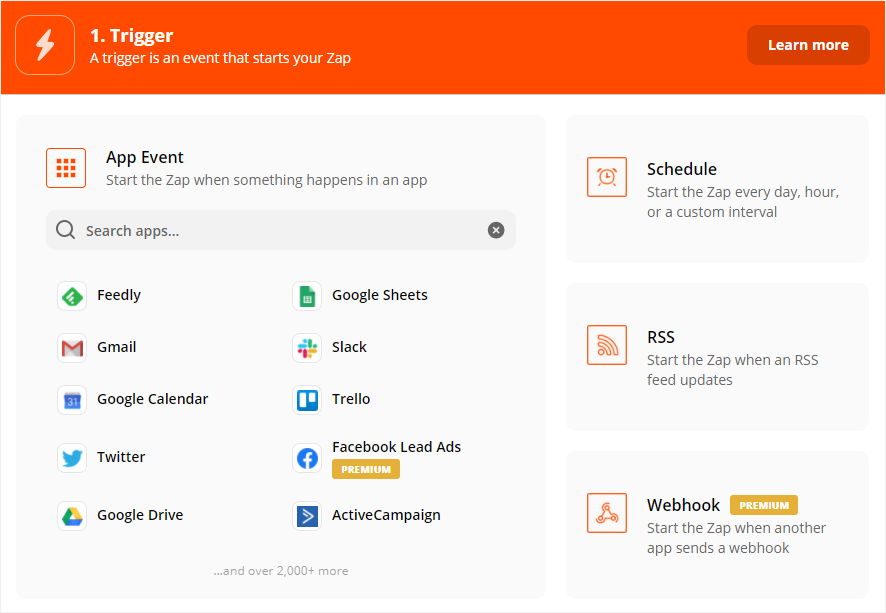Select the Webhook trigger title
The width and height of the screenshot is (886, 613).
click(x=683, y=505)
